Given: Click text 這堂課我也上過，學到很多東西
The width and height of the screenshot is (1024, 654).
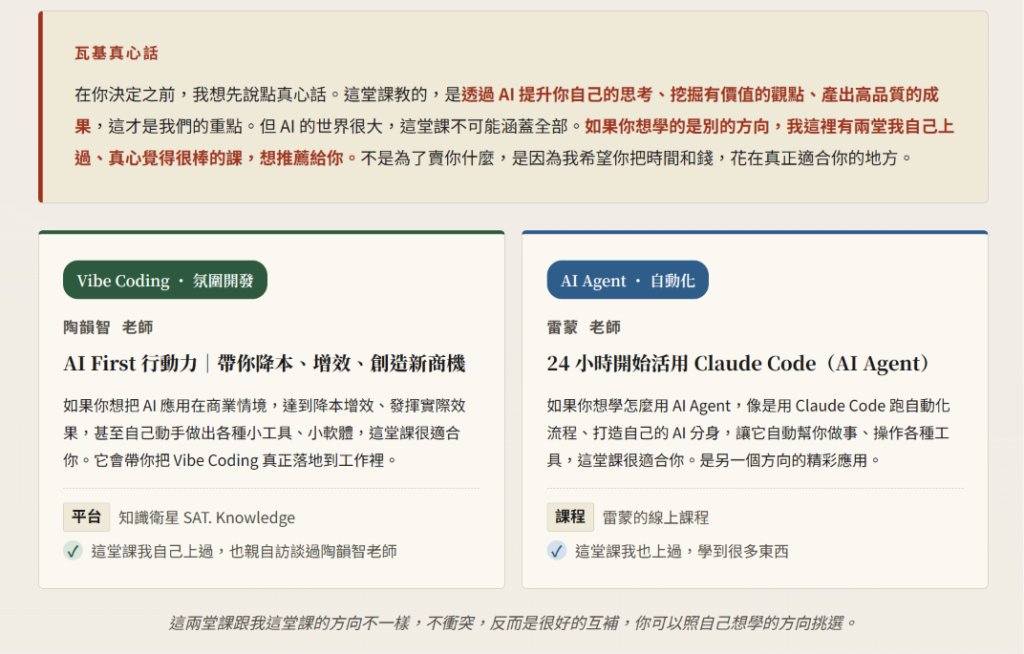Looking at the screenshot, I should 682,551.
